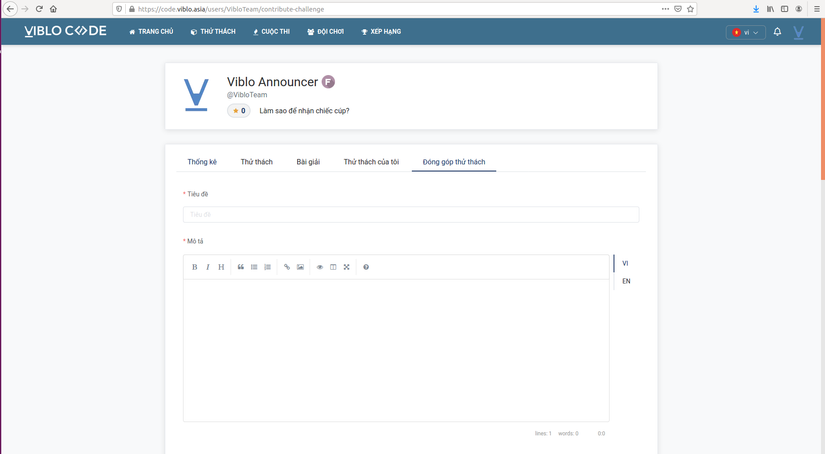Click the Pocket save icon
This screenshot has width=825, height=454.
(x=678, y=9)
